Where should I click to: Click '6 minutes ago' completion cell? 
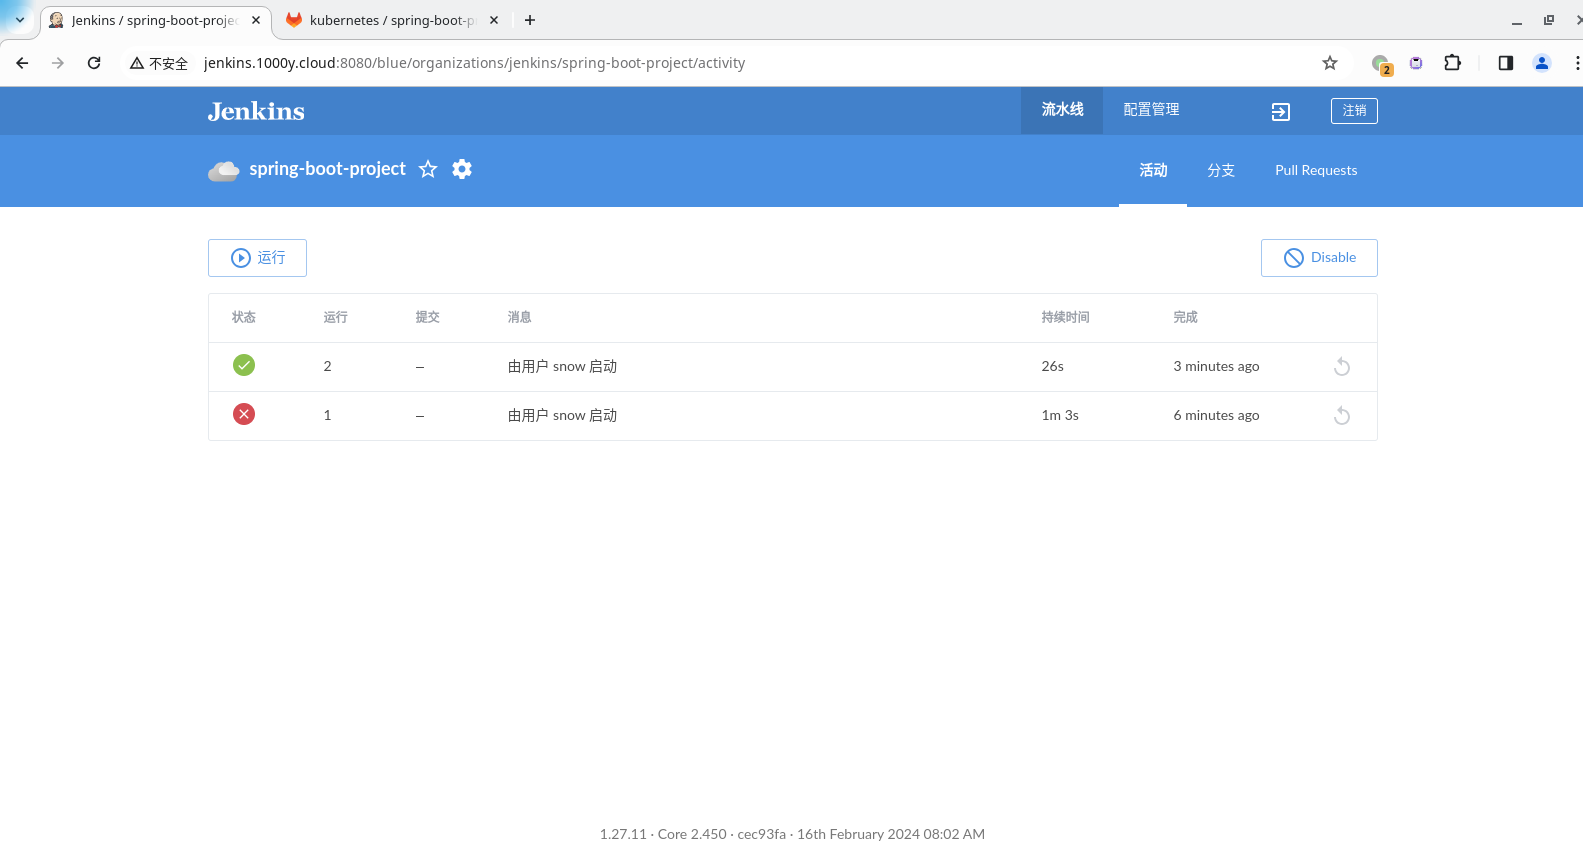[1216, 415]
